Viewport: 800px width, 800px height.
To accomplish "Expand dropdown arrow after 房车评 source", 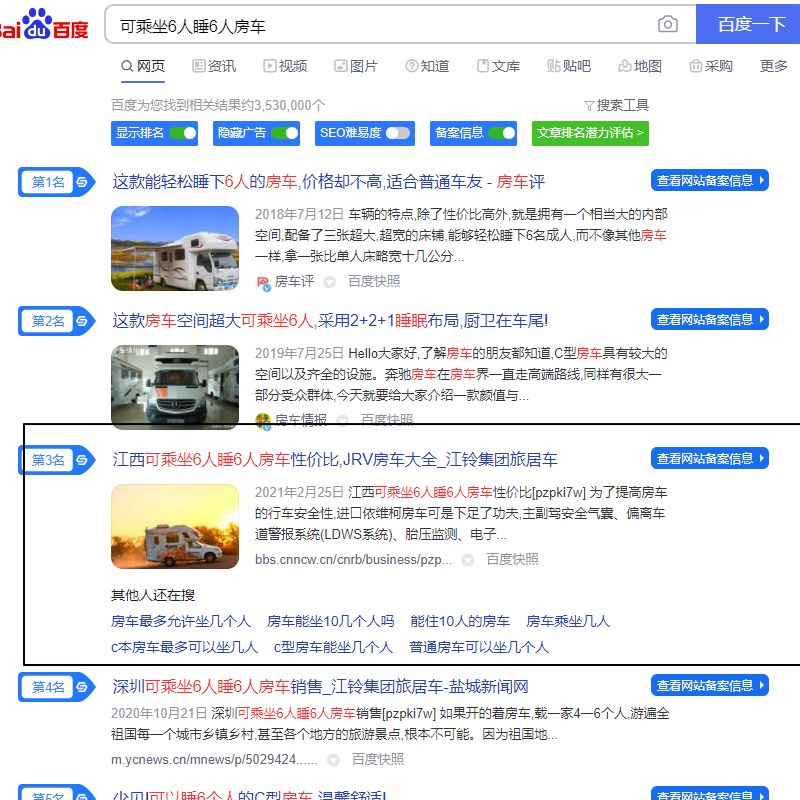I will pyautogui.click(x=330, y=282).
